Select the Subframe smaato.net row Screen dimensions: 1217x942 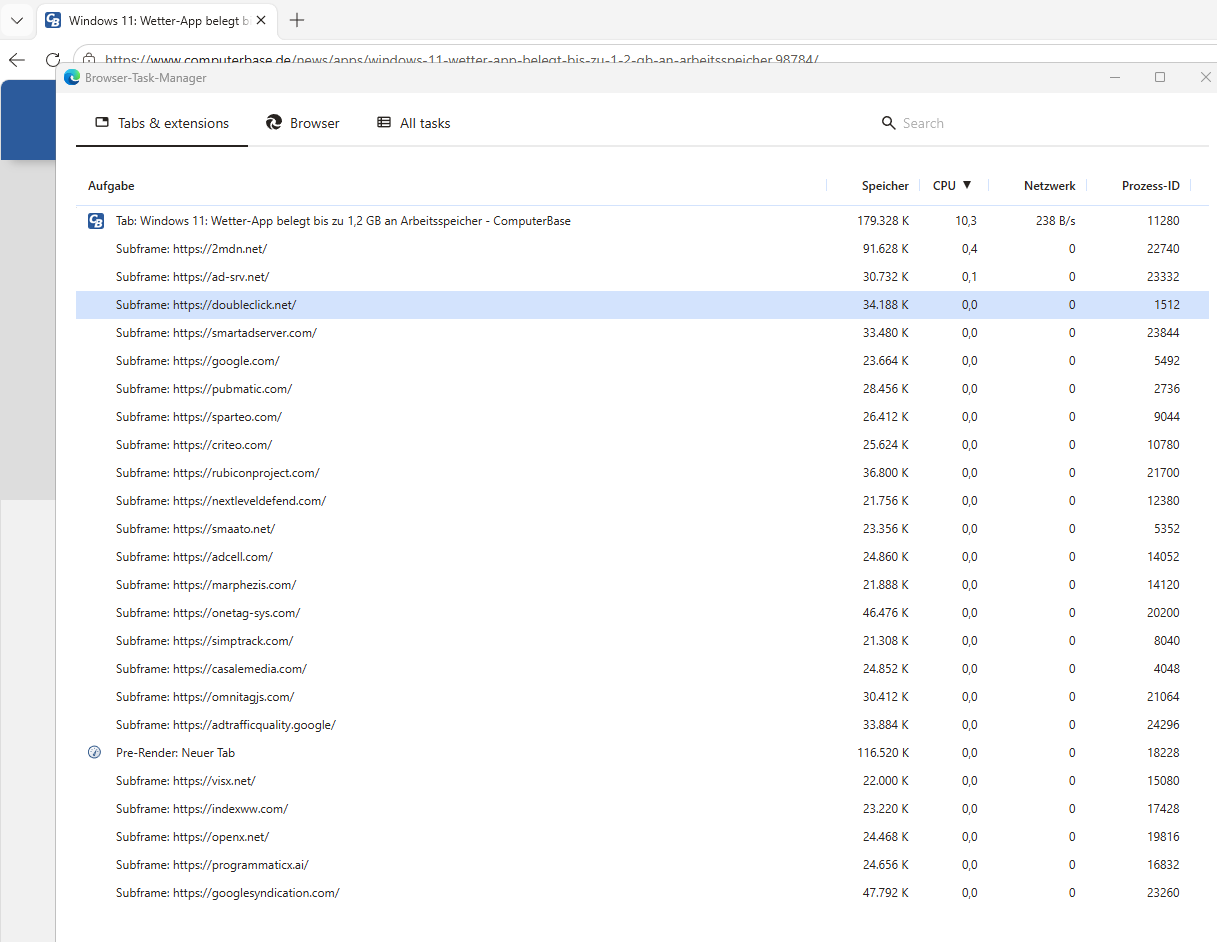642,529
